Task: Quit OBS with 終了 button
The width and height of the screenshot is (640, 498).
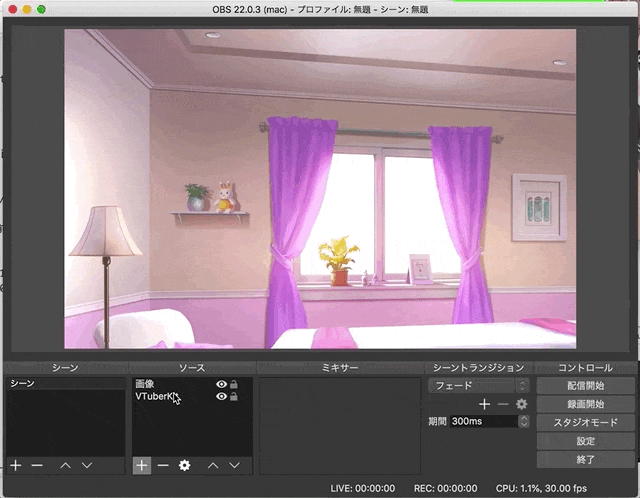Action: (586, 460)
